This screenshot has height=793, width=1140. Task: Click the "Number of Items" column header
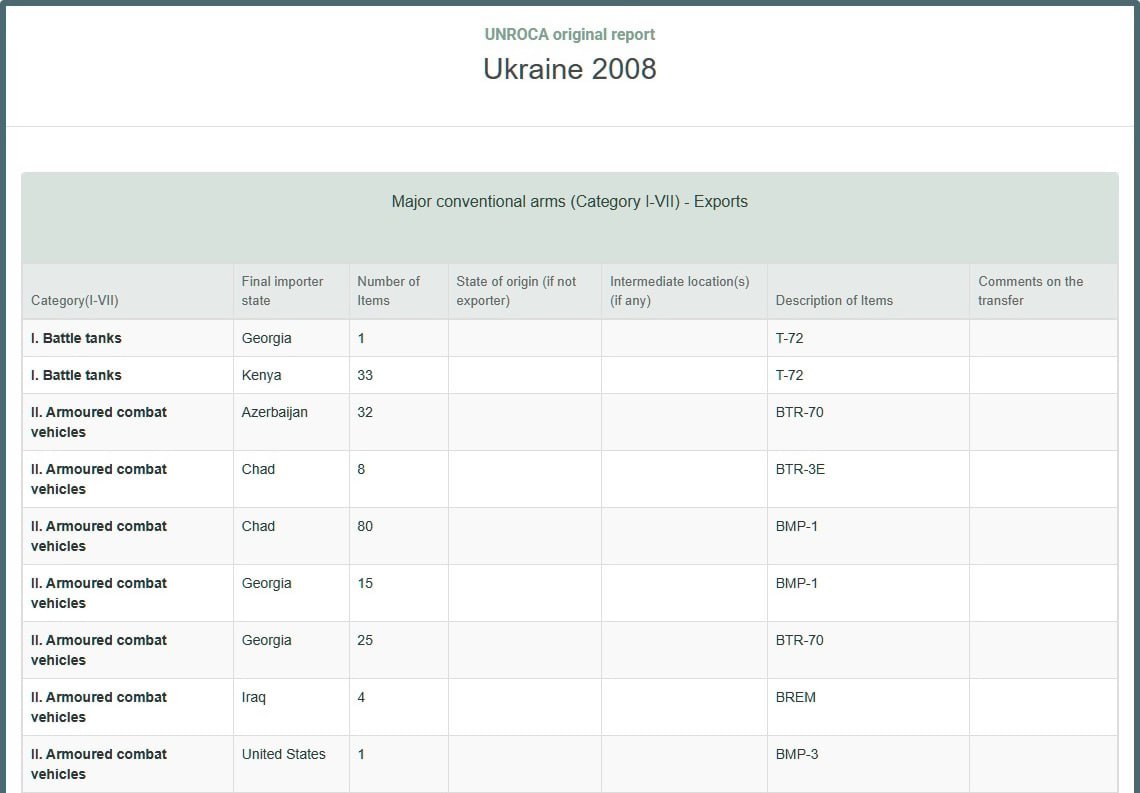point(389,291)
